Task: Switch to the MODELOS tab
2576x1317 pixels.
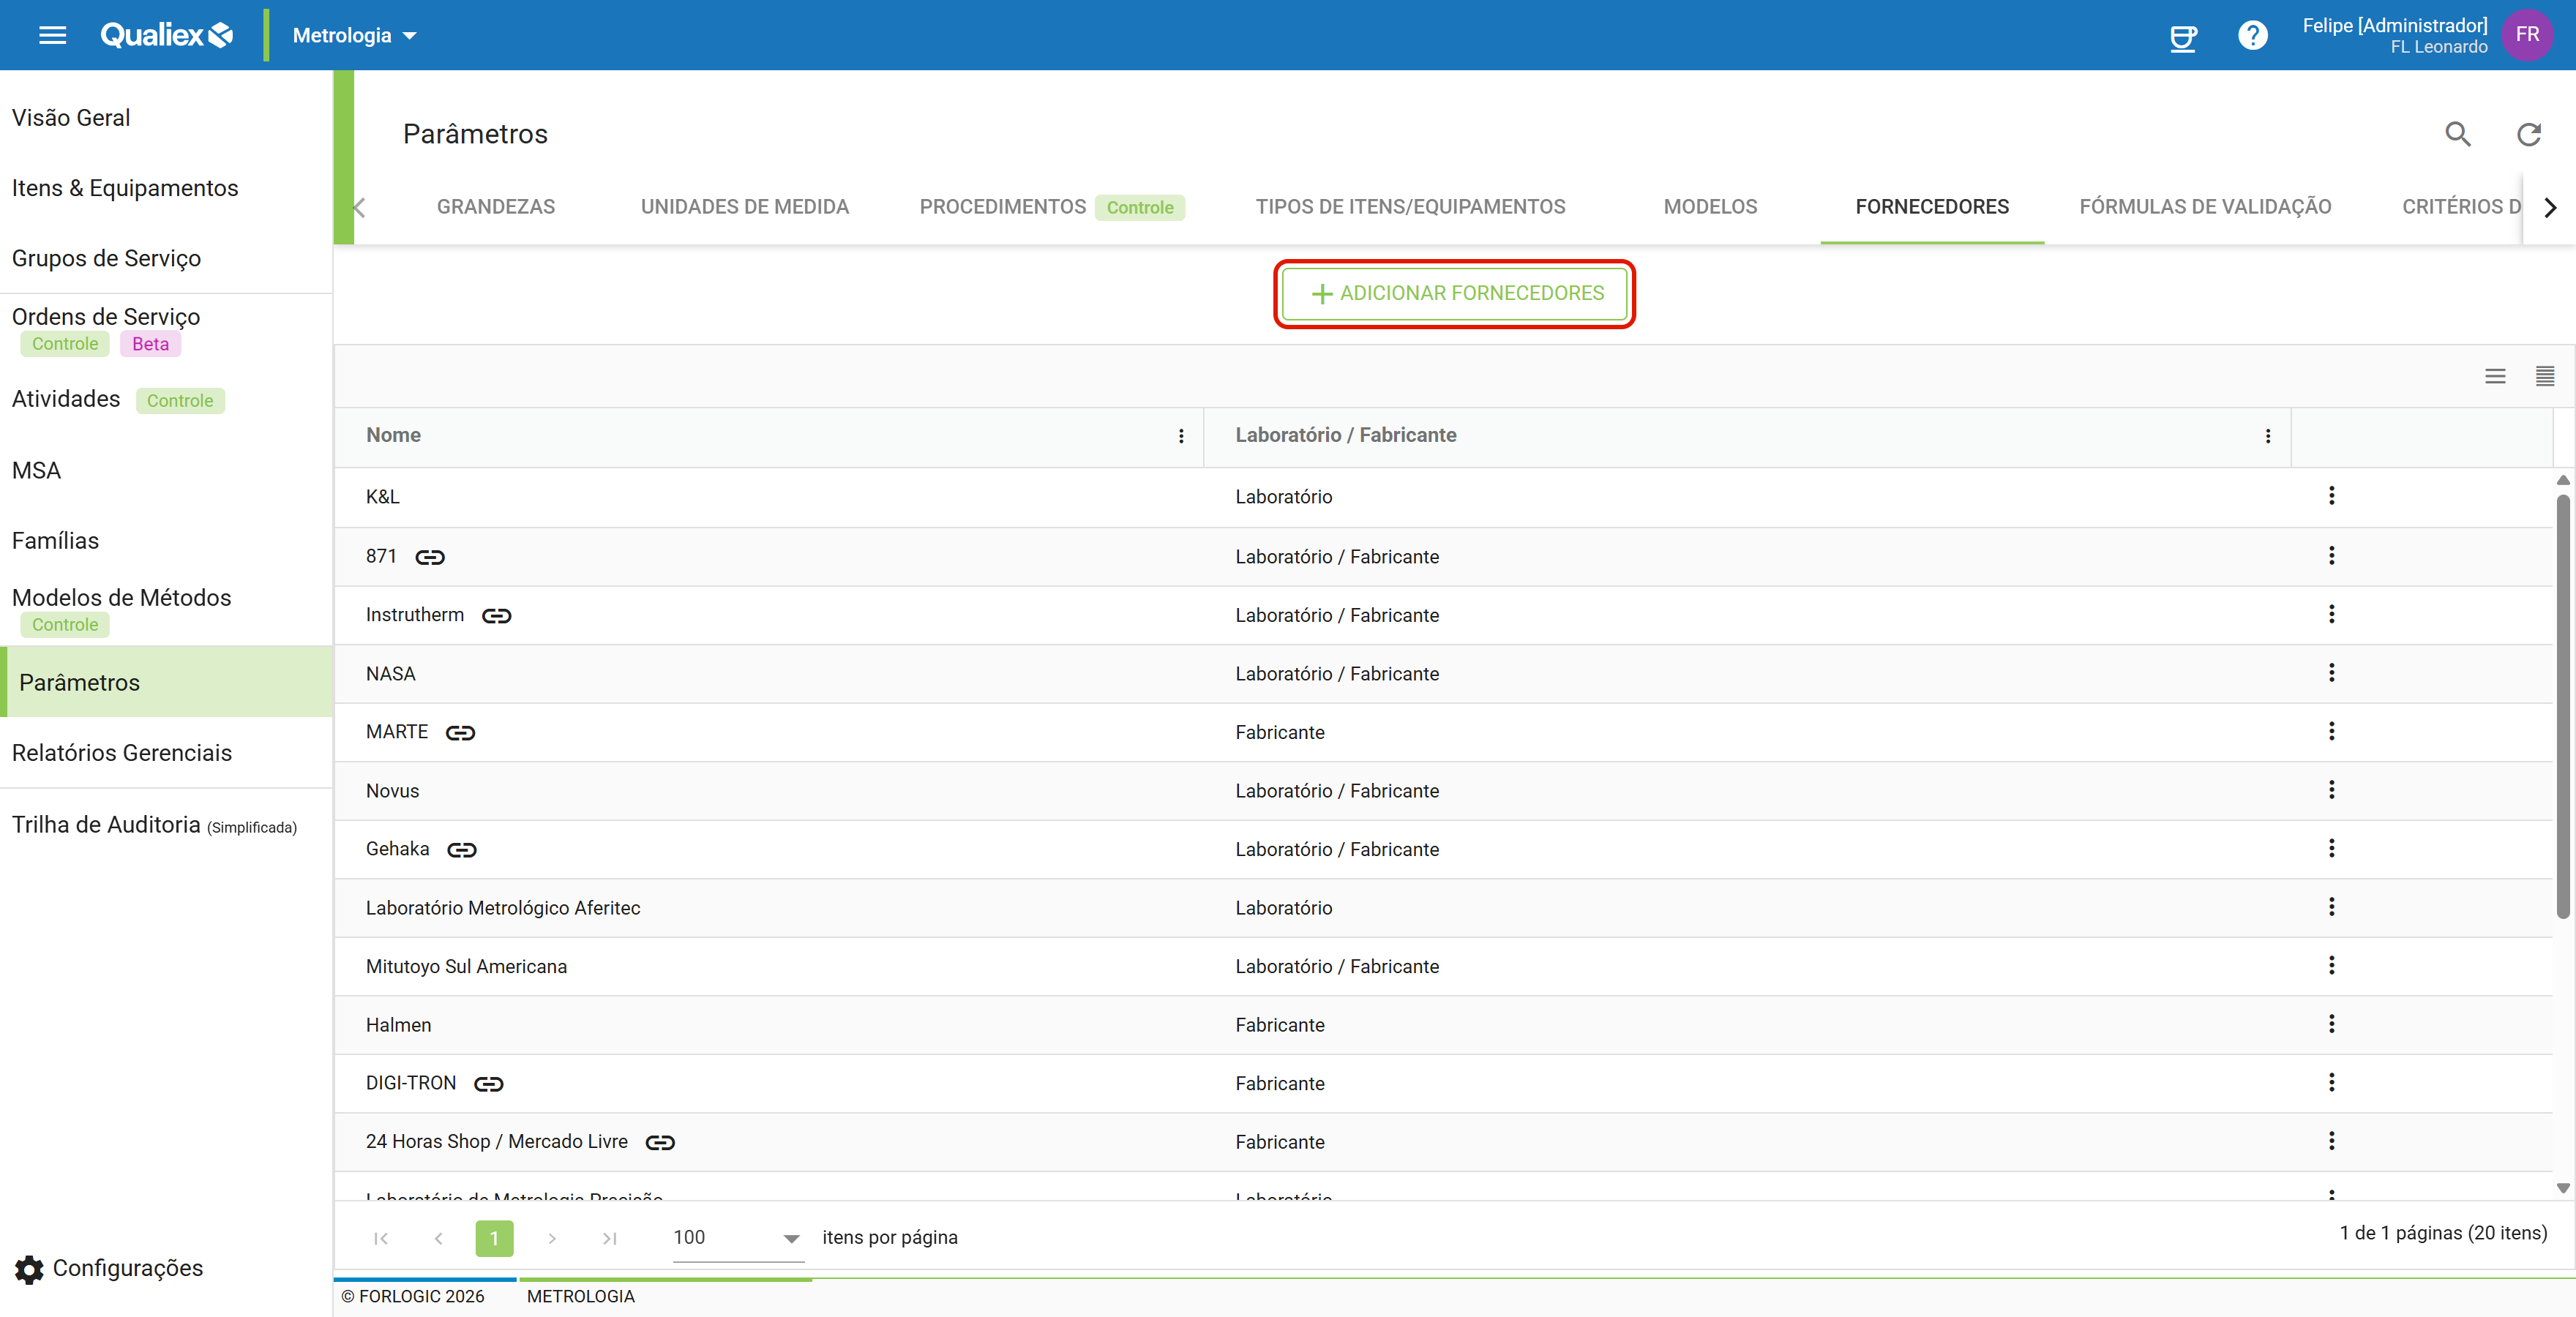Action: 1710,207
